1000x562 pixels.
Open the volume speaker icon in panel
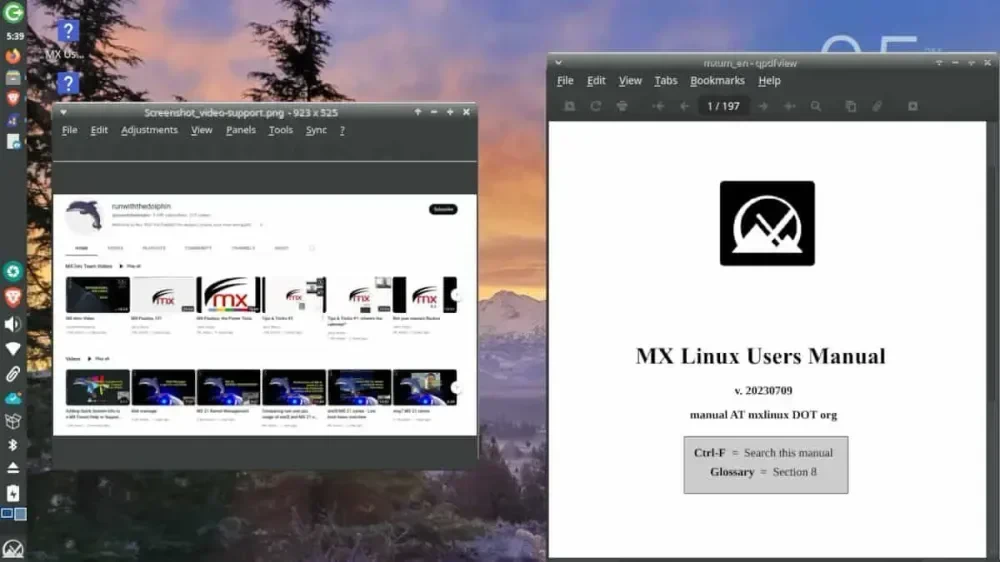pyautogui.click(x=13, y=324)
